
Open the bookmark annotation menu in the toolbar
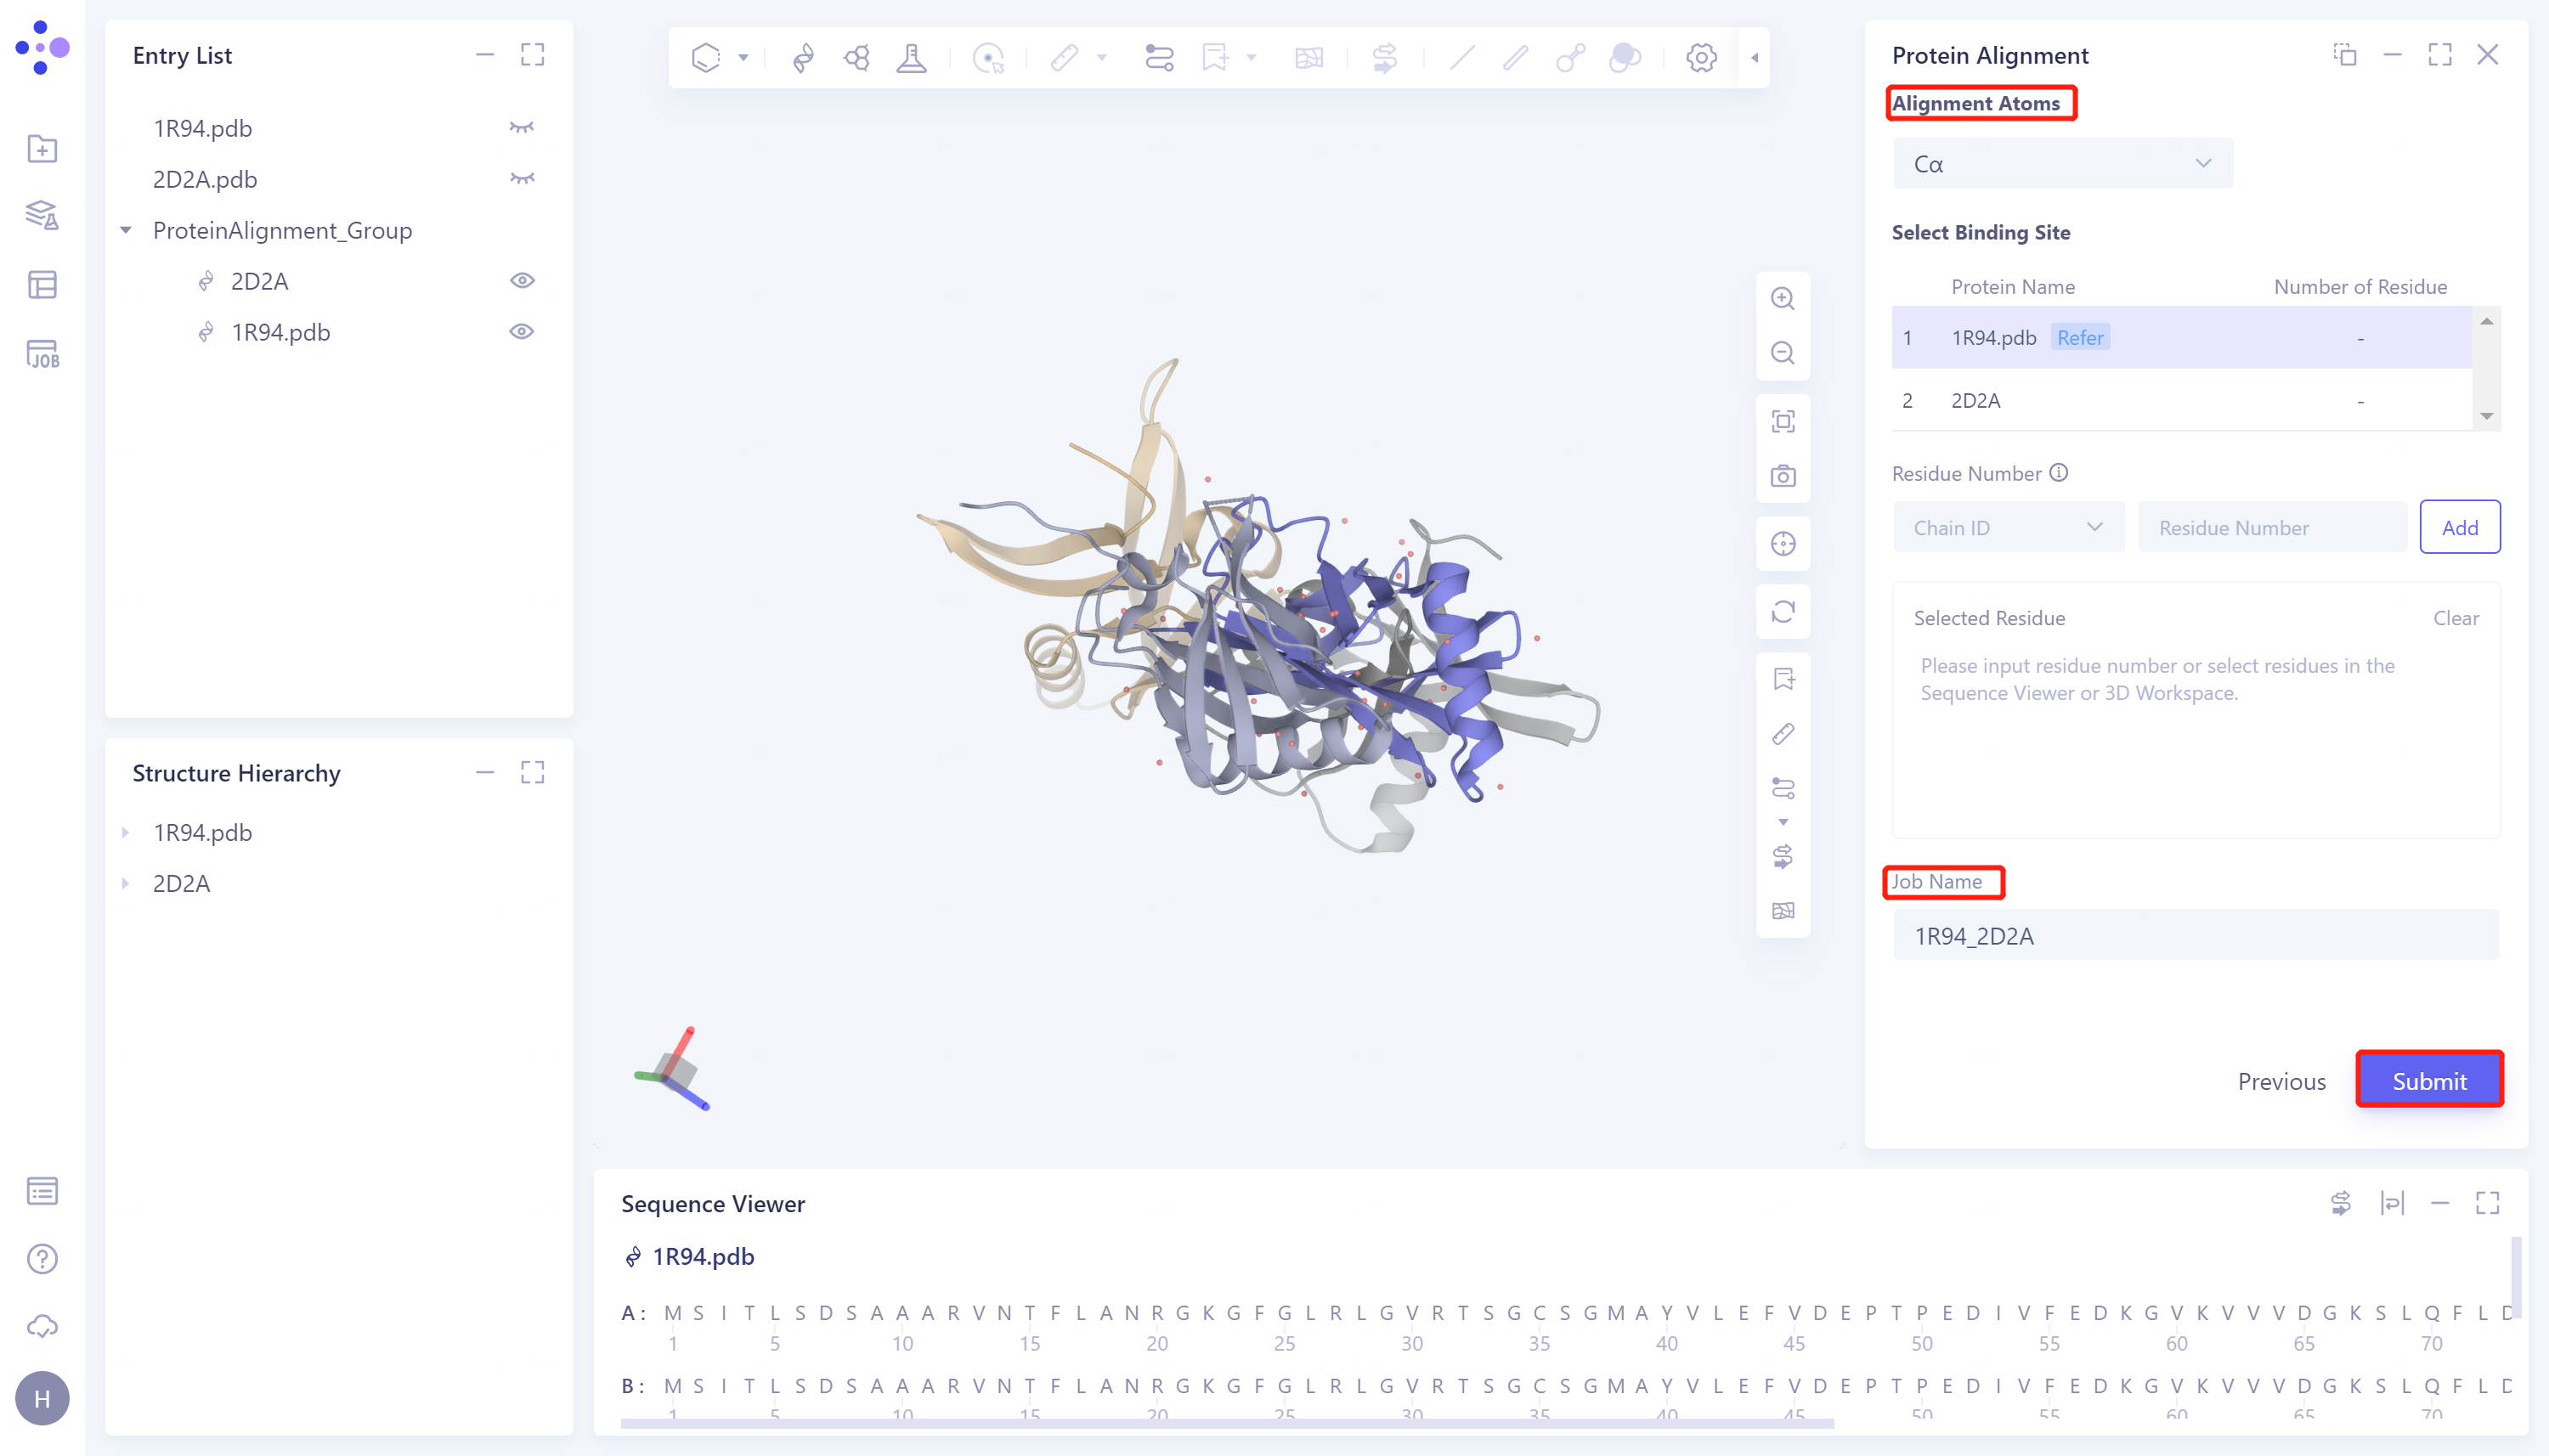1228,57
